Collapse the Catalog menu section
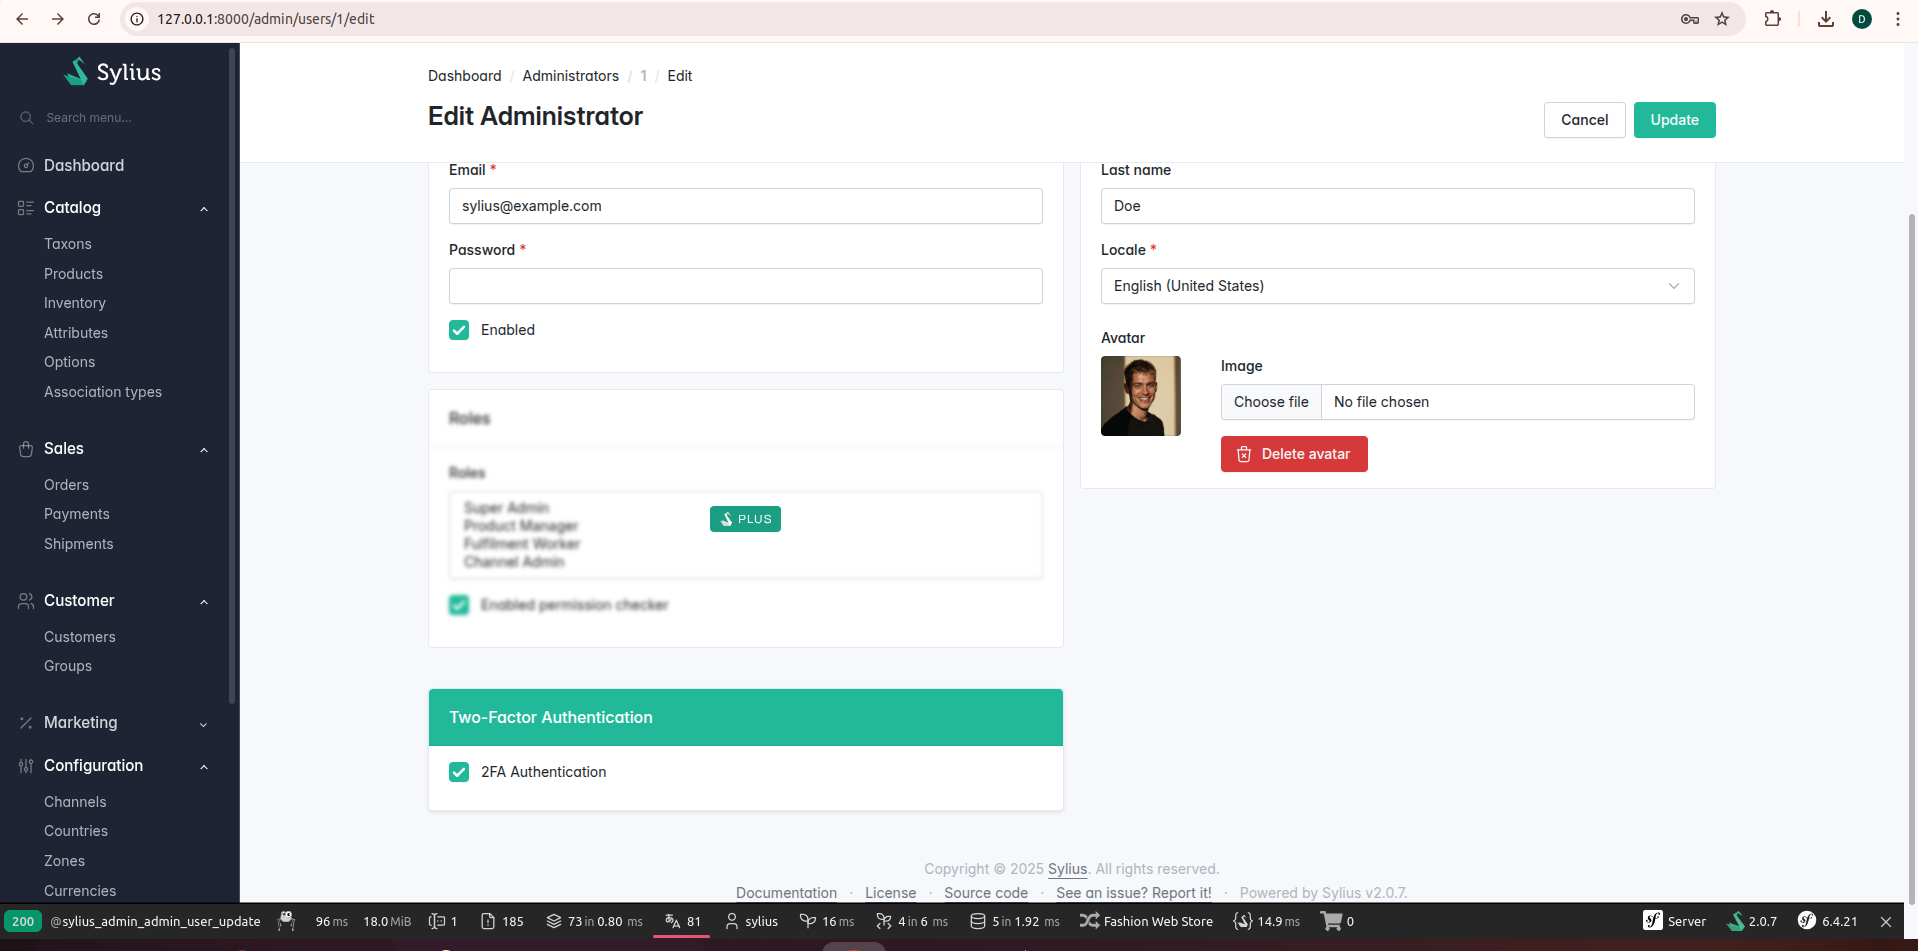1918x951 pixels. tap(203, 208)
